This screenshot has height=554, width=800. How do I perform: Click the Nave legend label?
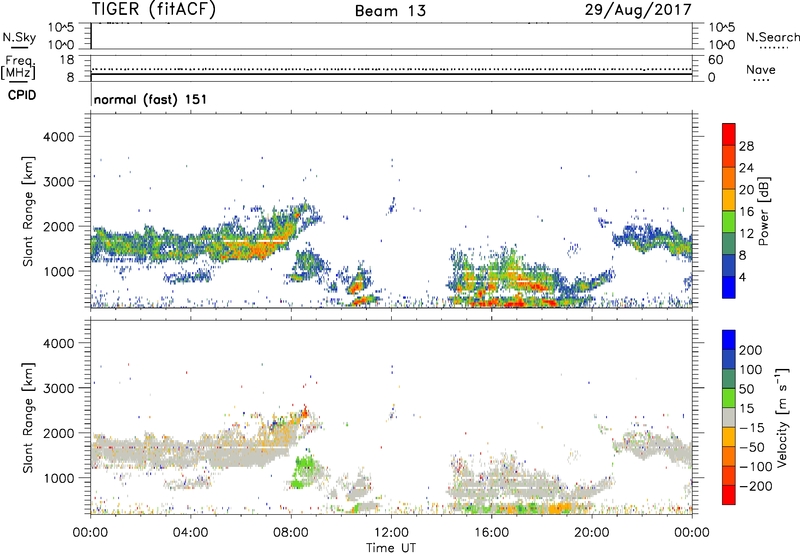coord(761,69)
